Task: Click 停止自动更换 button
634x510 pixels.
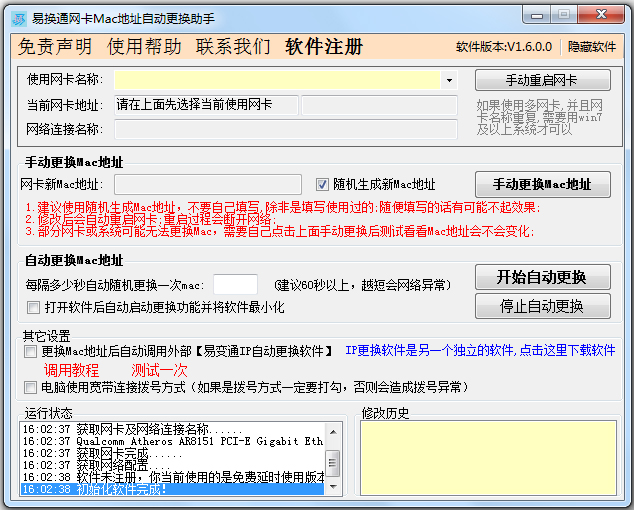Action: click(543, 306)
